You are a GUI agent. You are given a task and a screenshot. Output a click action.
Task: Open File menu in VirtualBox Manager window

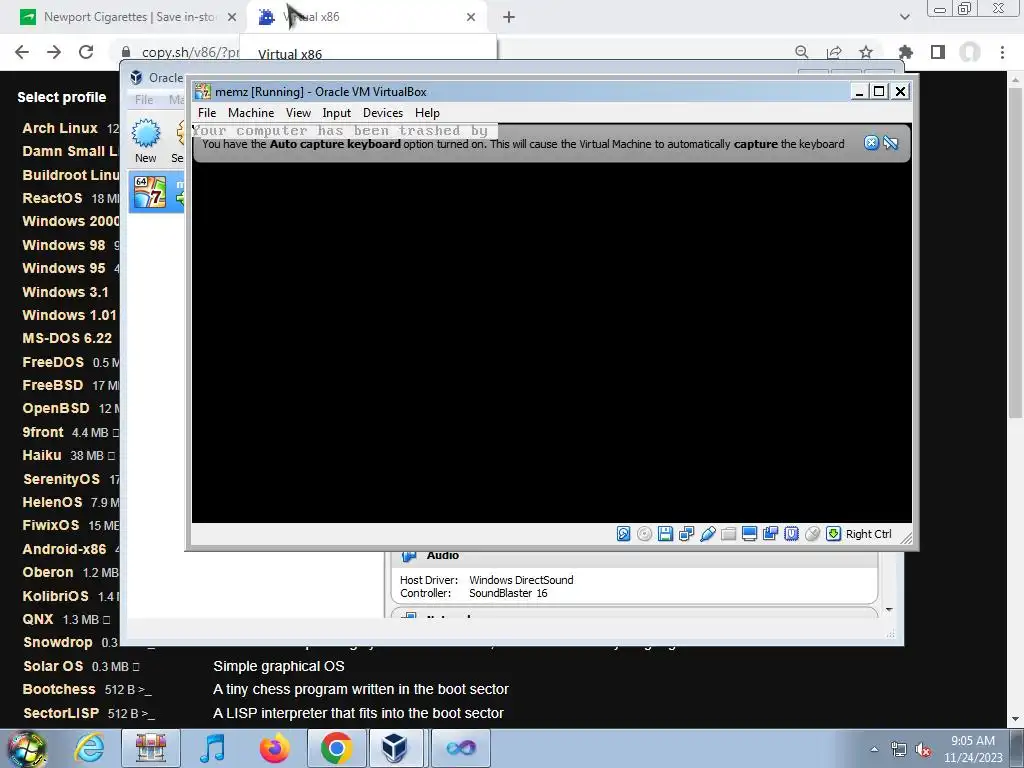[144, 100]
